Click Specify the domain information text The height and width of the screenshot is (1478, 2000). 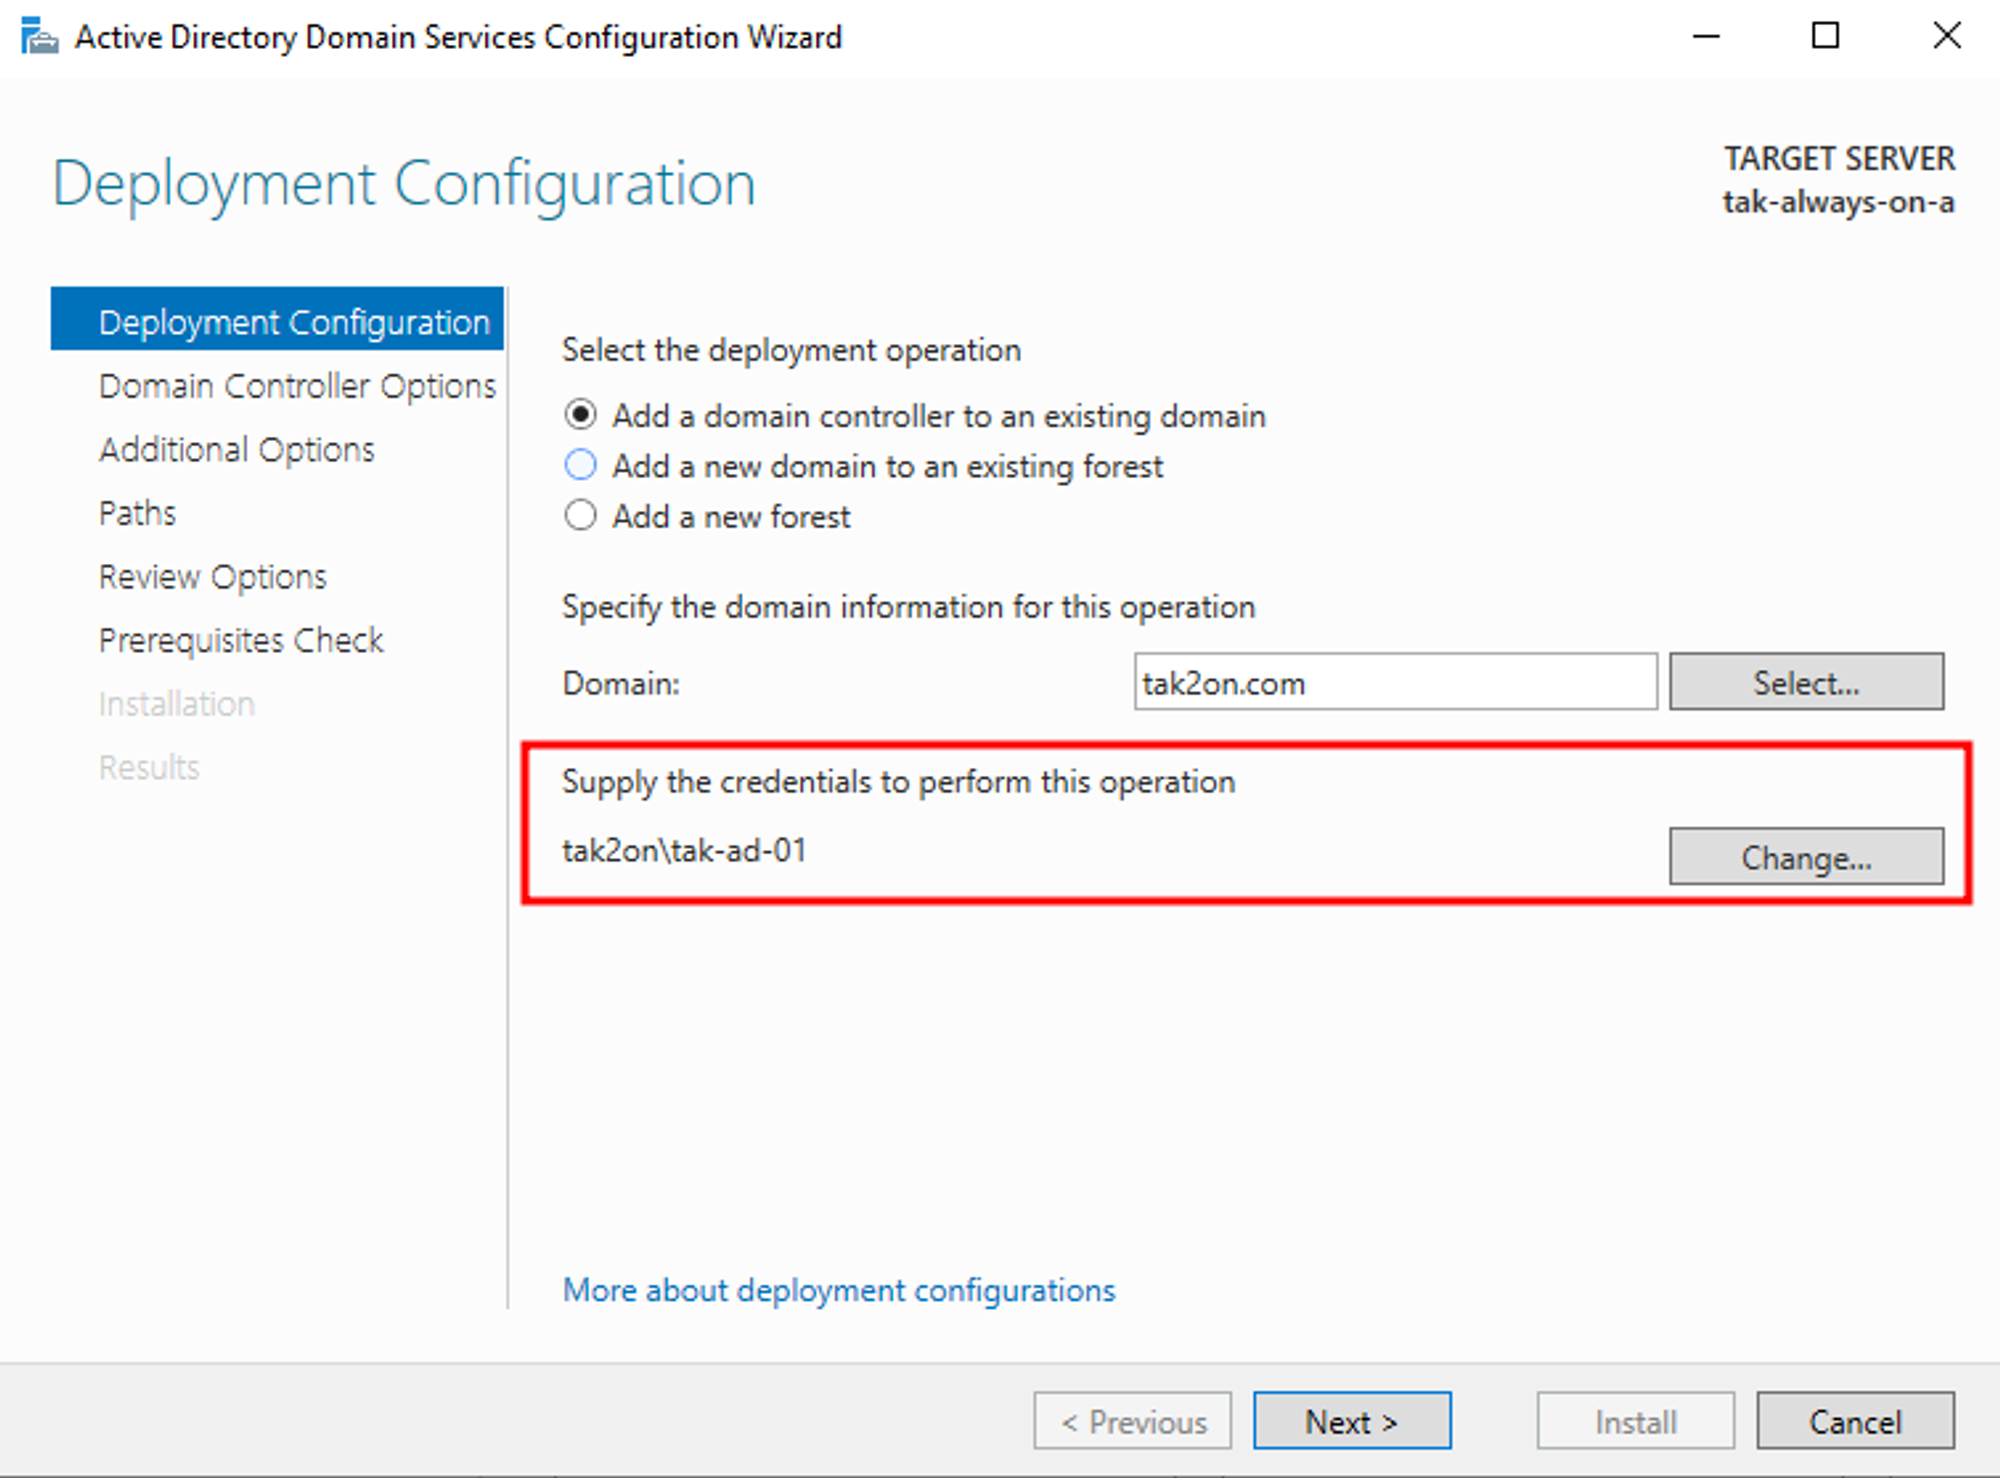coord(908,608)
